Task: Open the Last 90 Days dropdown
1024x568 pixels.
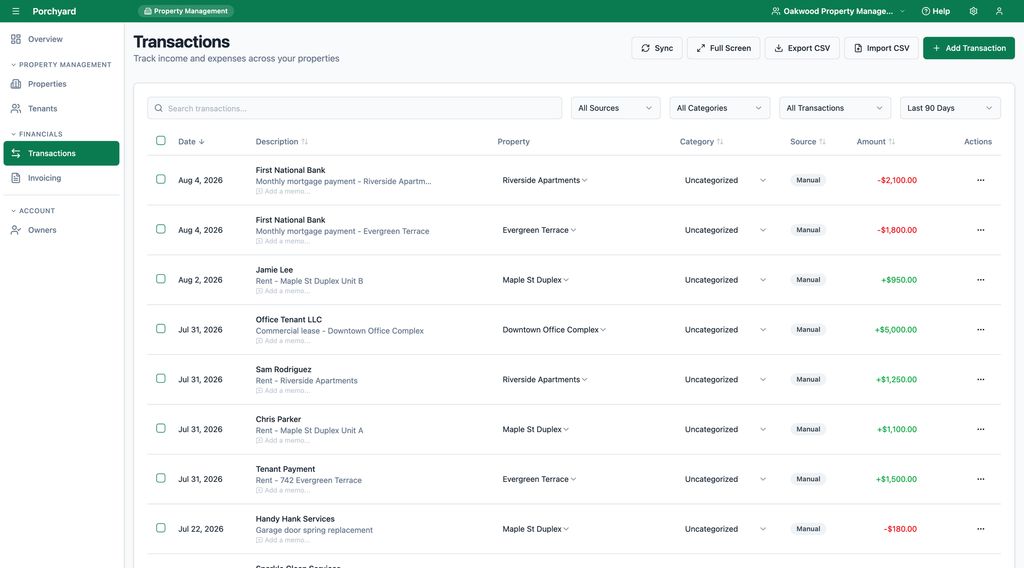Action: 950,108
